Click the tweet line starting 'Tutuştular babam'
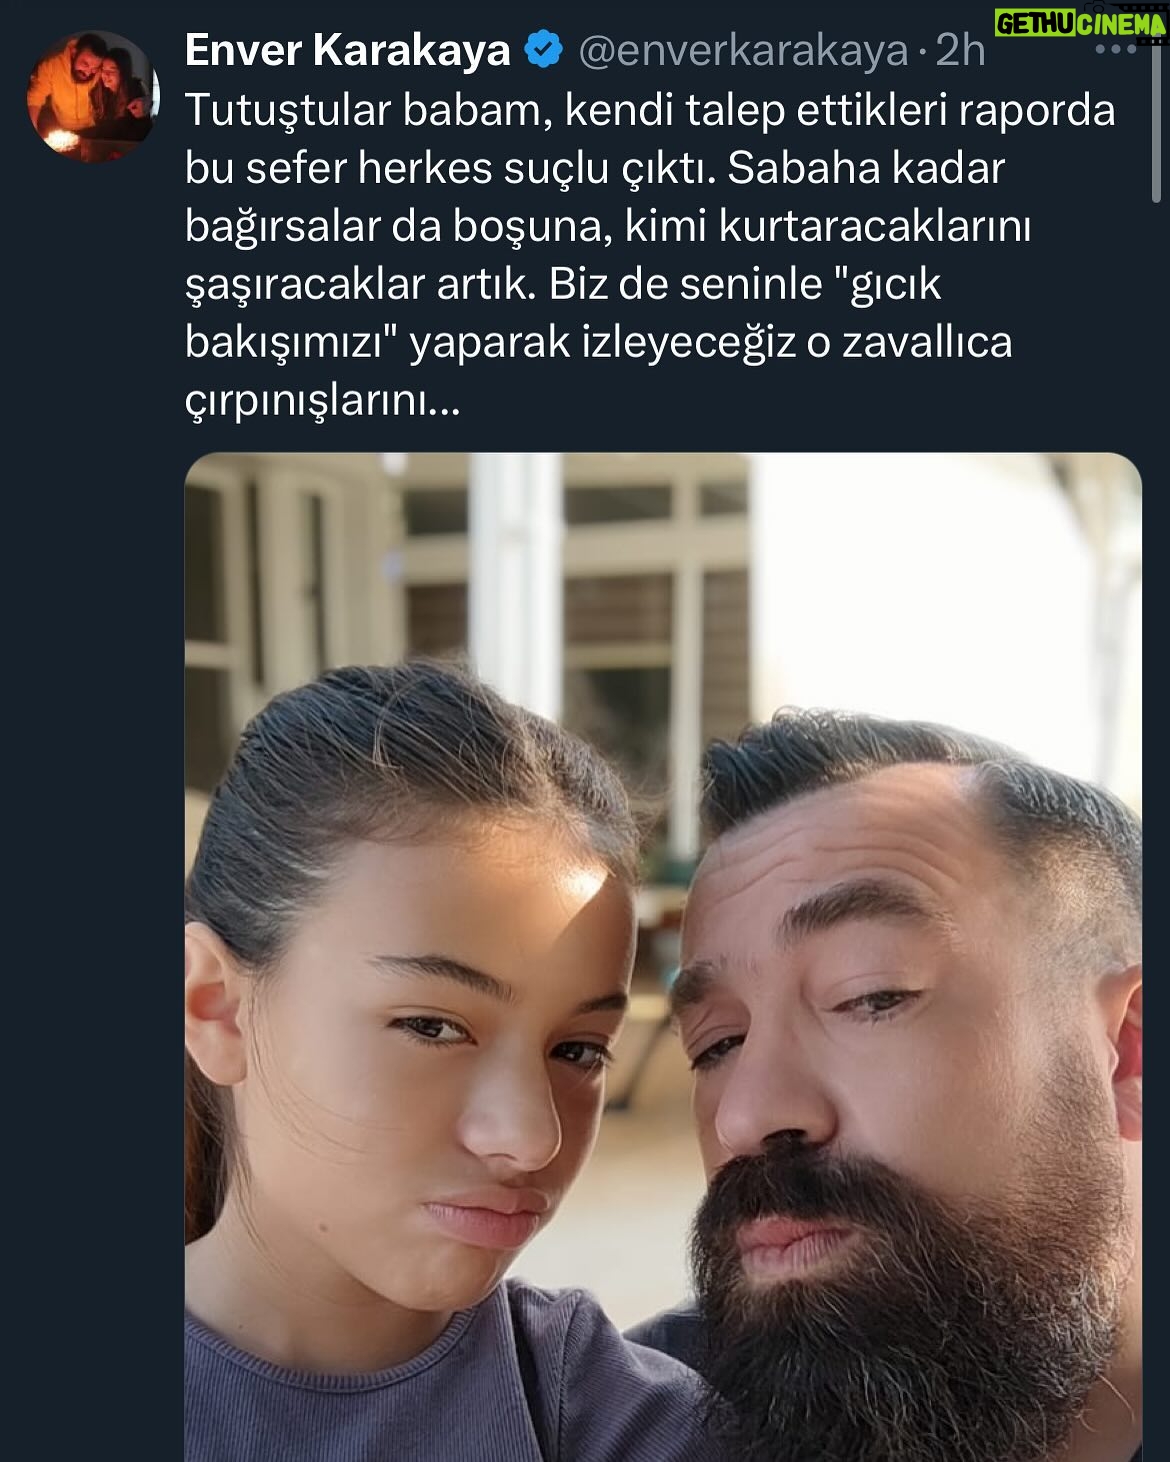 [x=650, y=110]
